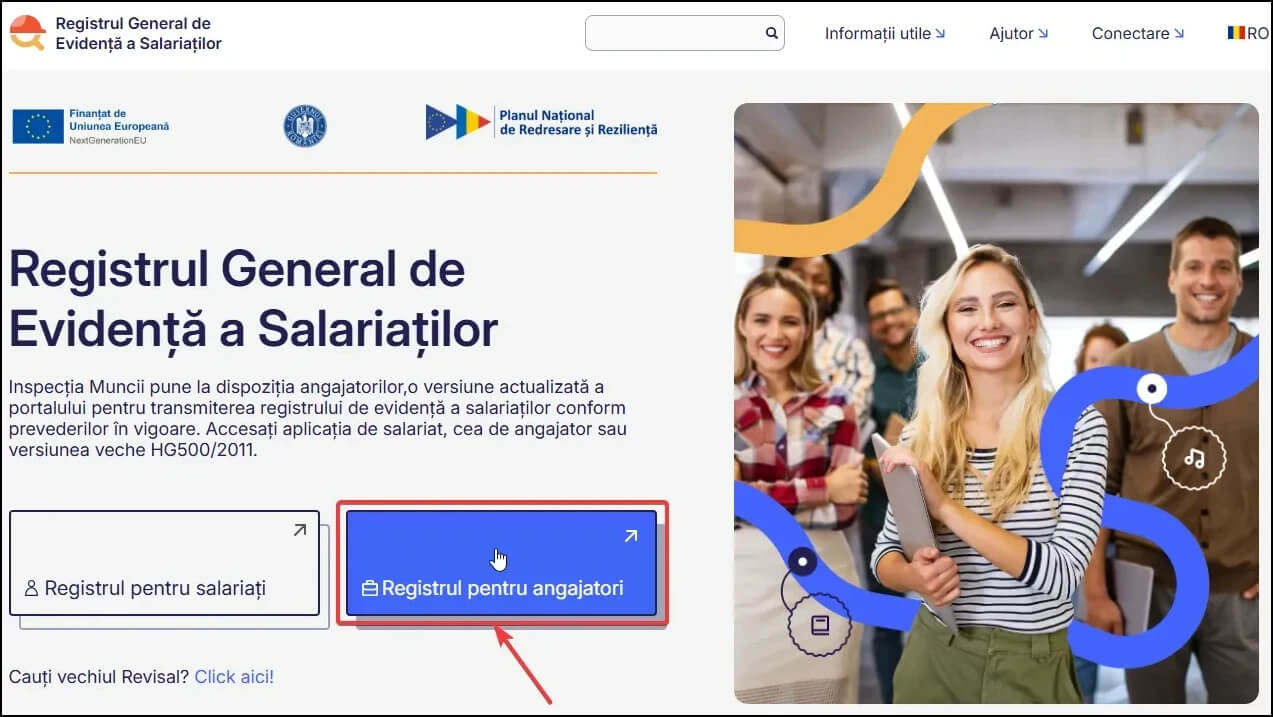The width and height of the screenshot is (1273, 717).
Task: Click the external arrow on Registrul pentru angajatori
Action: (x=631, y=536)
